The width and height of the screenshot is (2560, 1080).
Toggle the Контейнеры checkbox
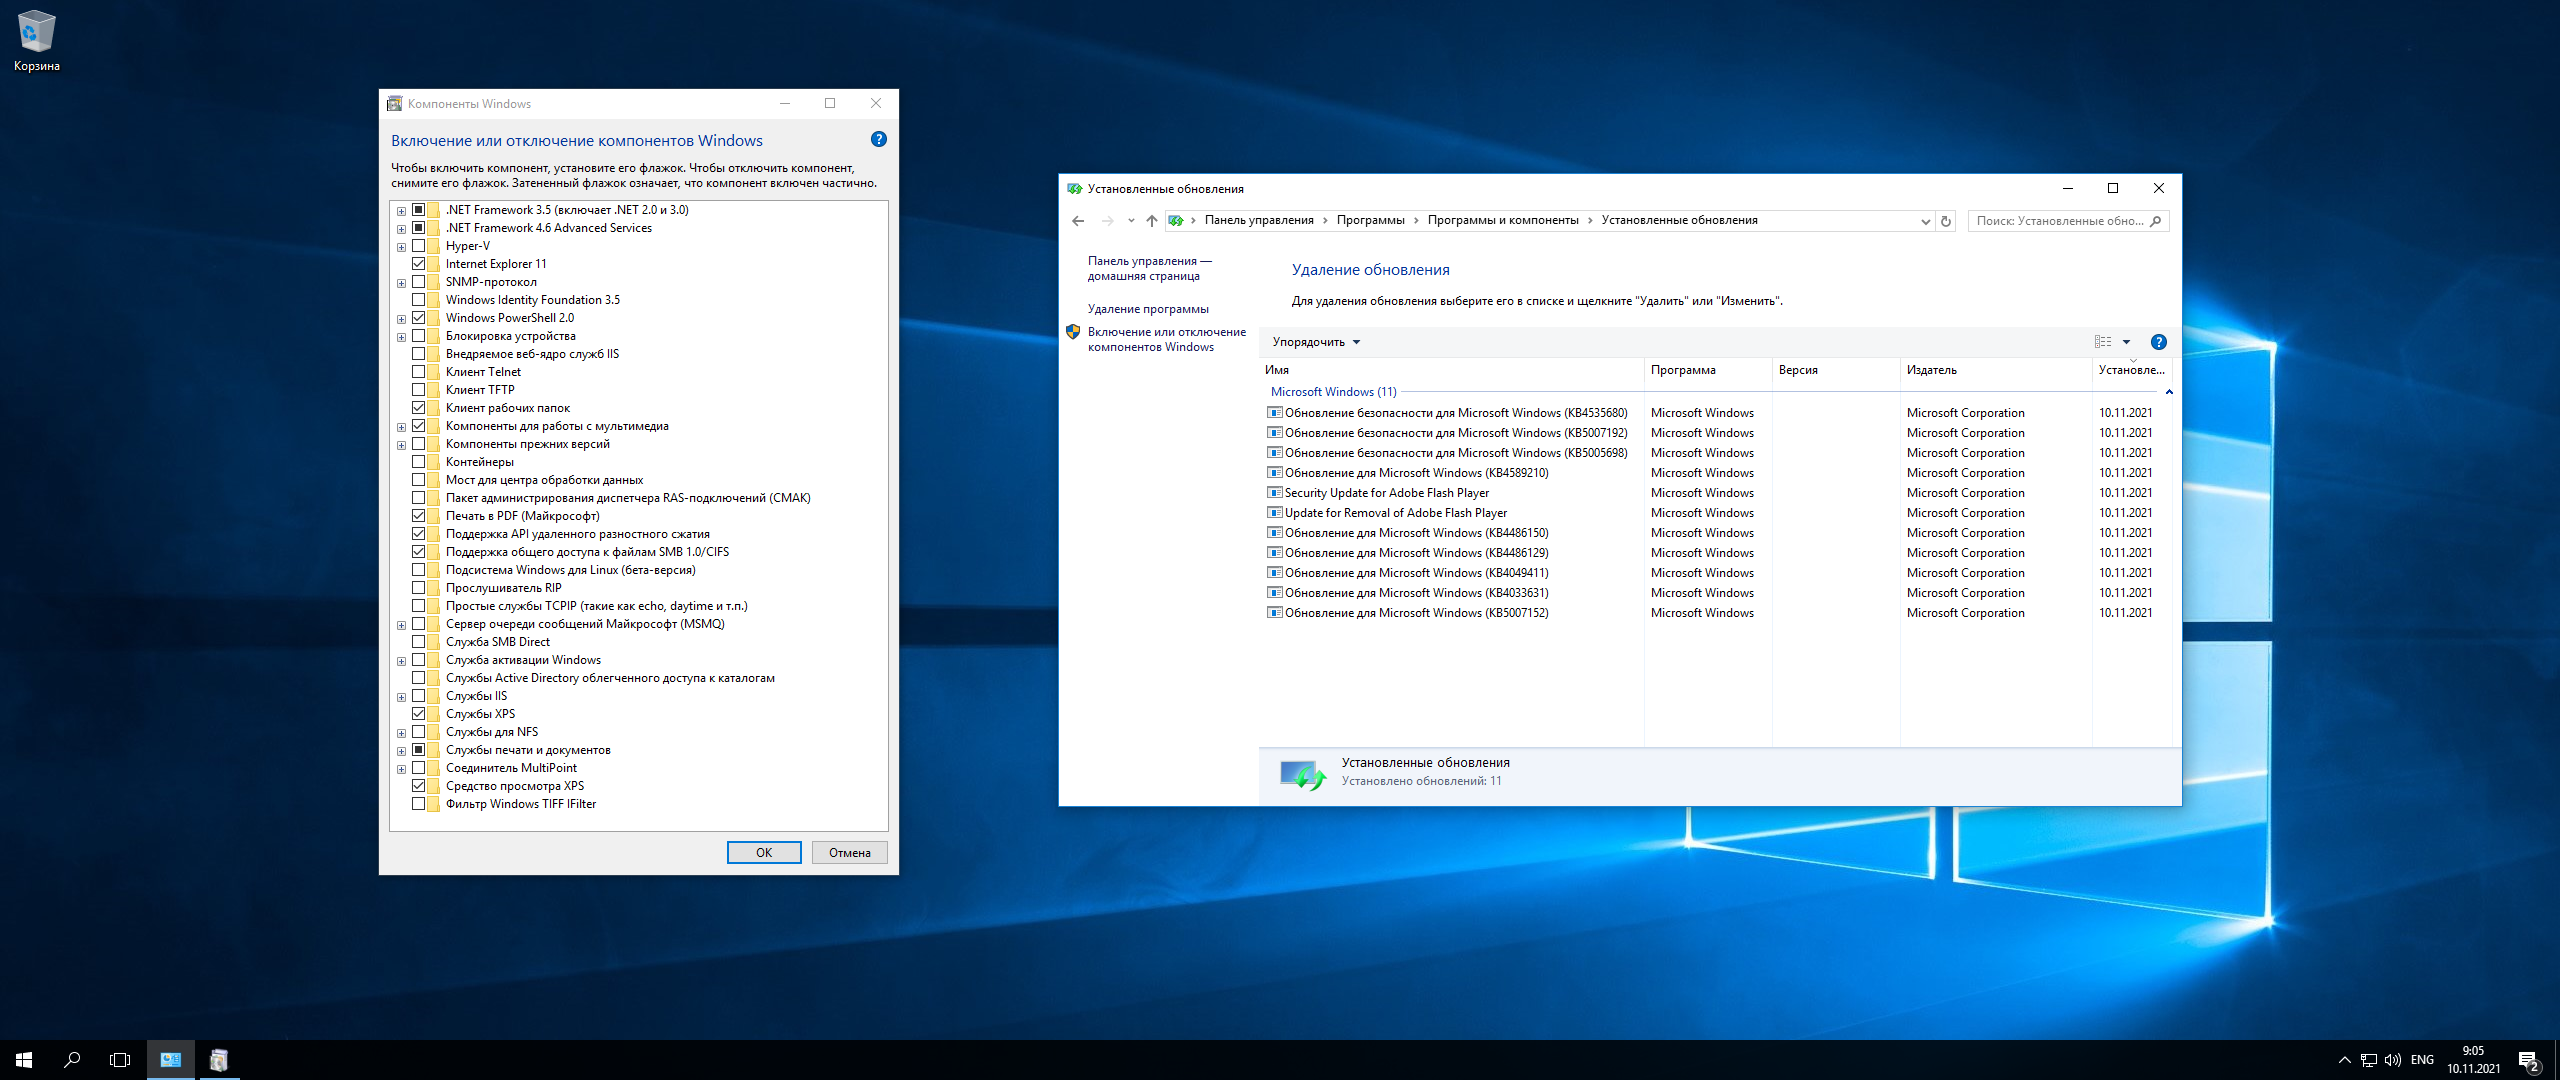419,462
